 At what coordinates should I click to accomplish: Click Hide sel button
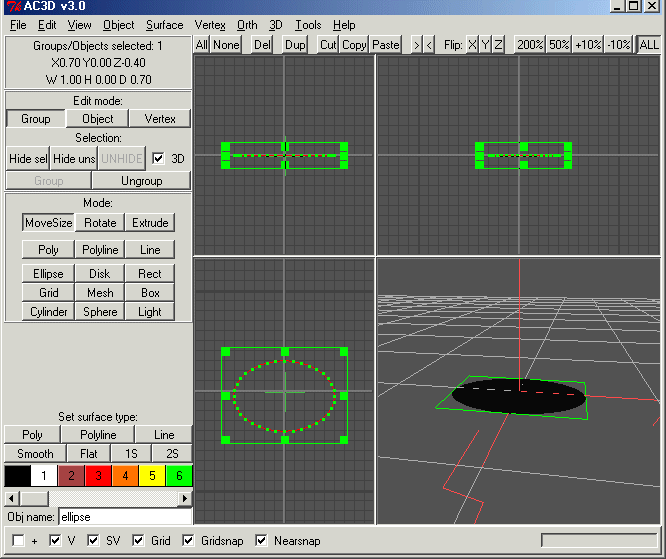(x=28, y=158)
